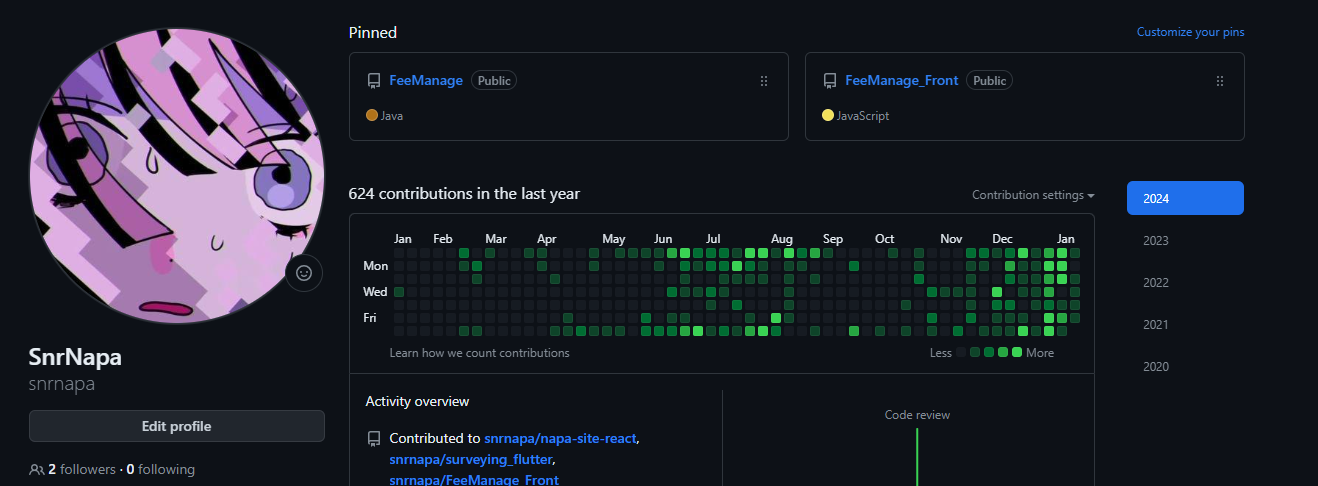Click the Edit profile button
Screen dimensions: 1318x486
[177, 426]
